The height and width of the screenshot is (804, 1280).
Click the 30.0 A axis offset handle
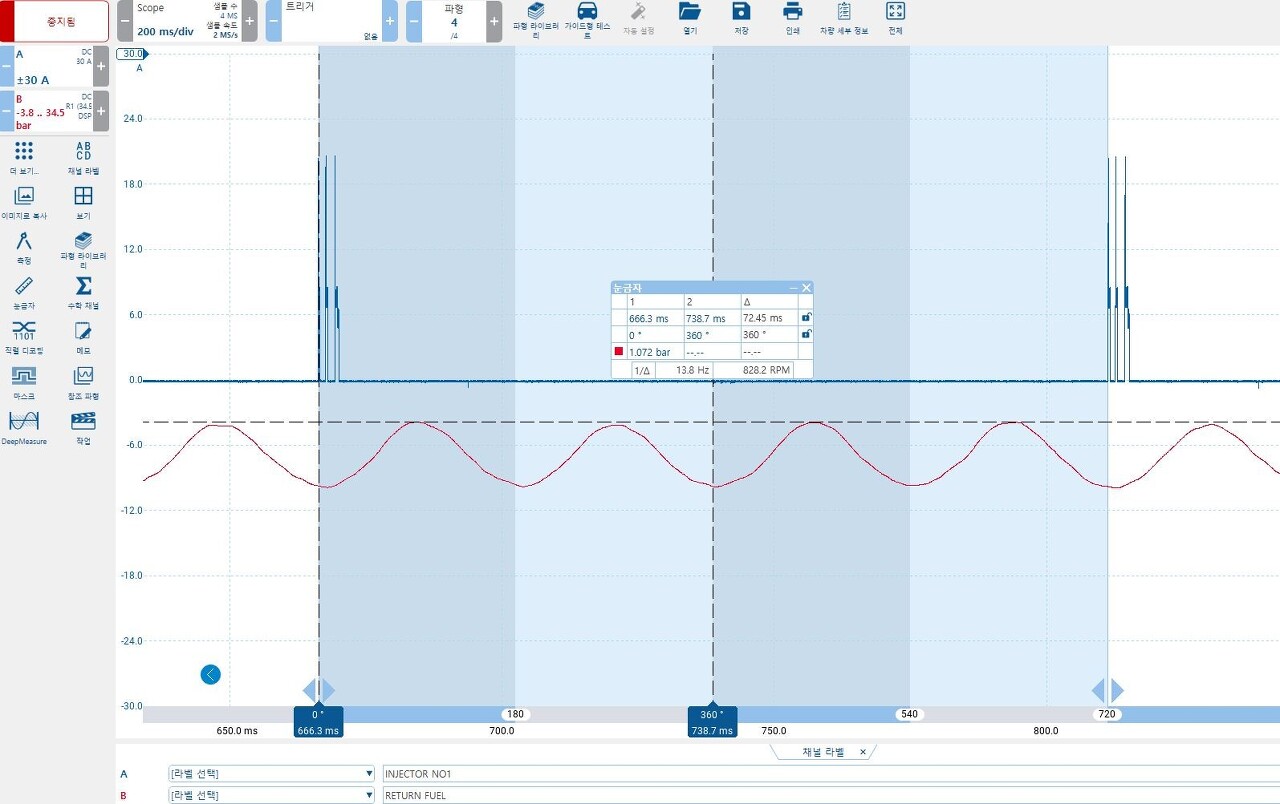click(x=131, y=54)
